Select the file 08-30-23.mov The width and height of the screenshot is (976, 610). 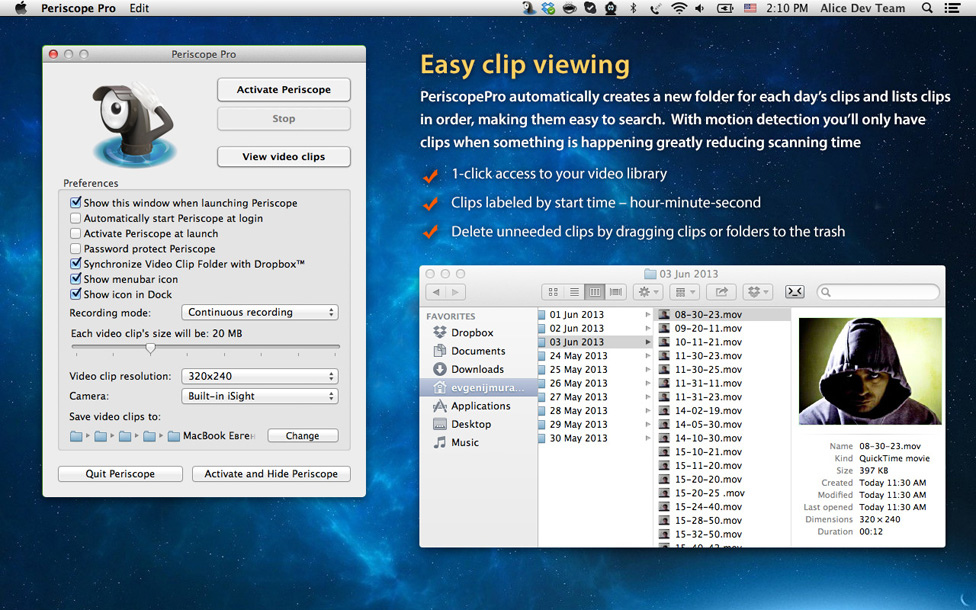[708, 315]
